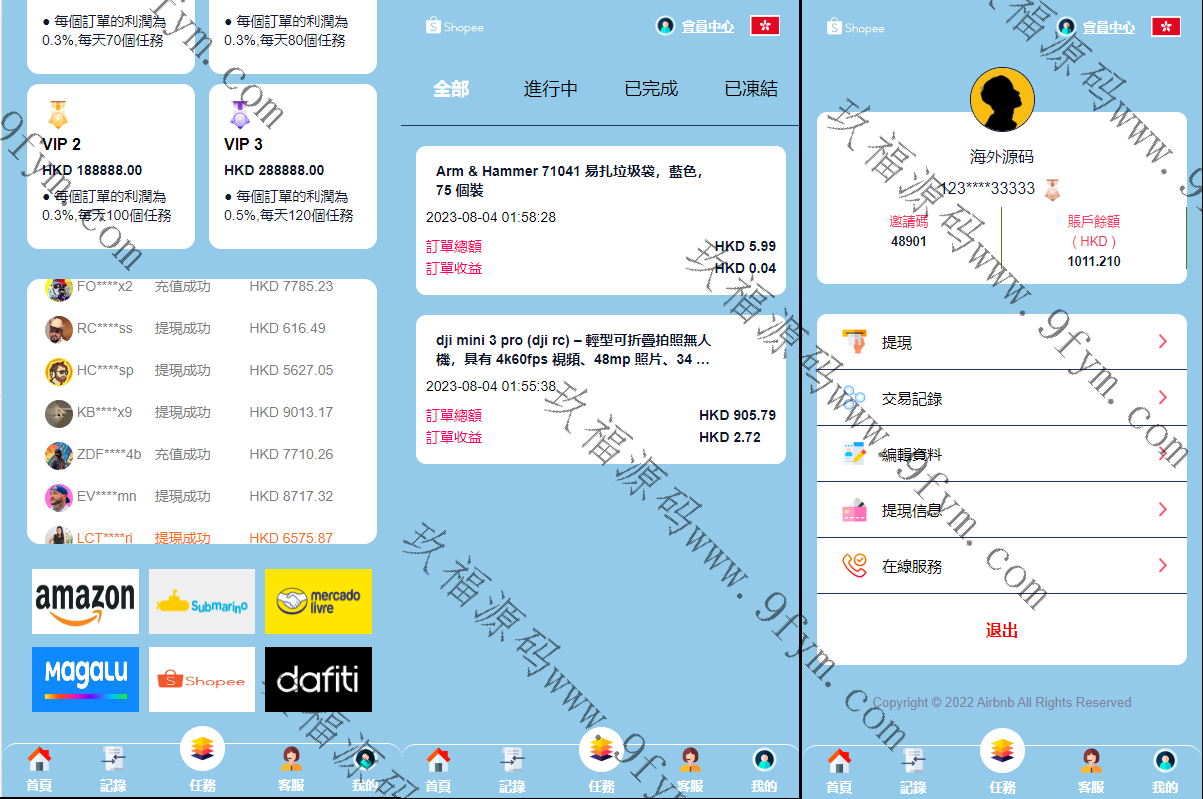This screenshot has width=1203, height=799.
Task: Switch to the 已完成 orders tab
Action: click(651, 89)
